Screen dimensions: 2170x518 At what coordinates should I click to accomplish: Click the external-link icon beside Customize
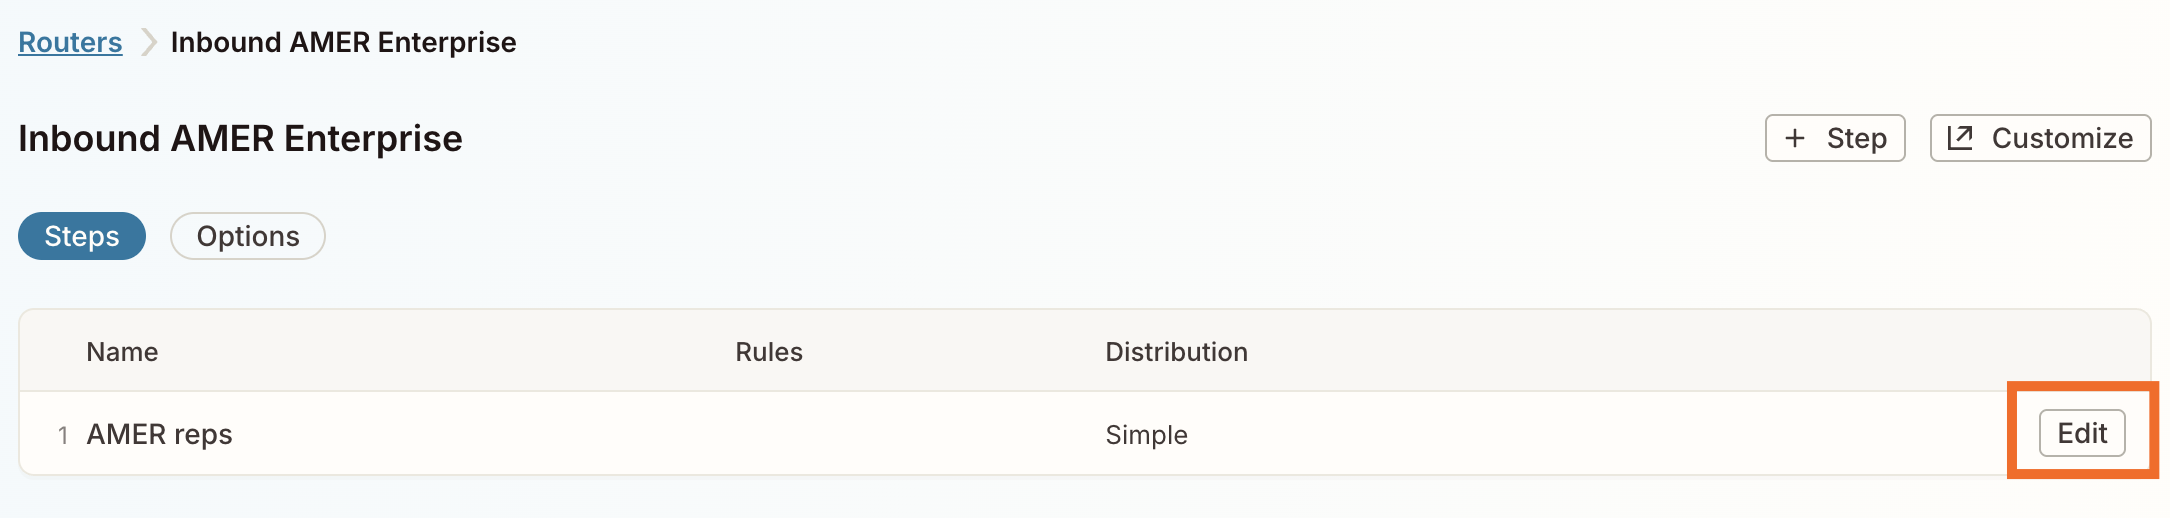1960,138
